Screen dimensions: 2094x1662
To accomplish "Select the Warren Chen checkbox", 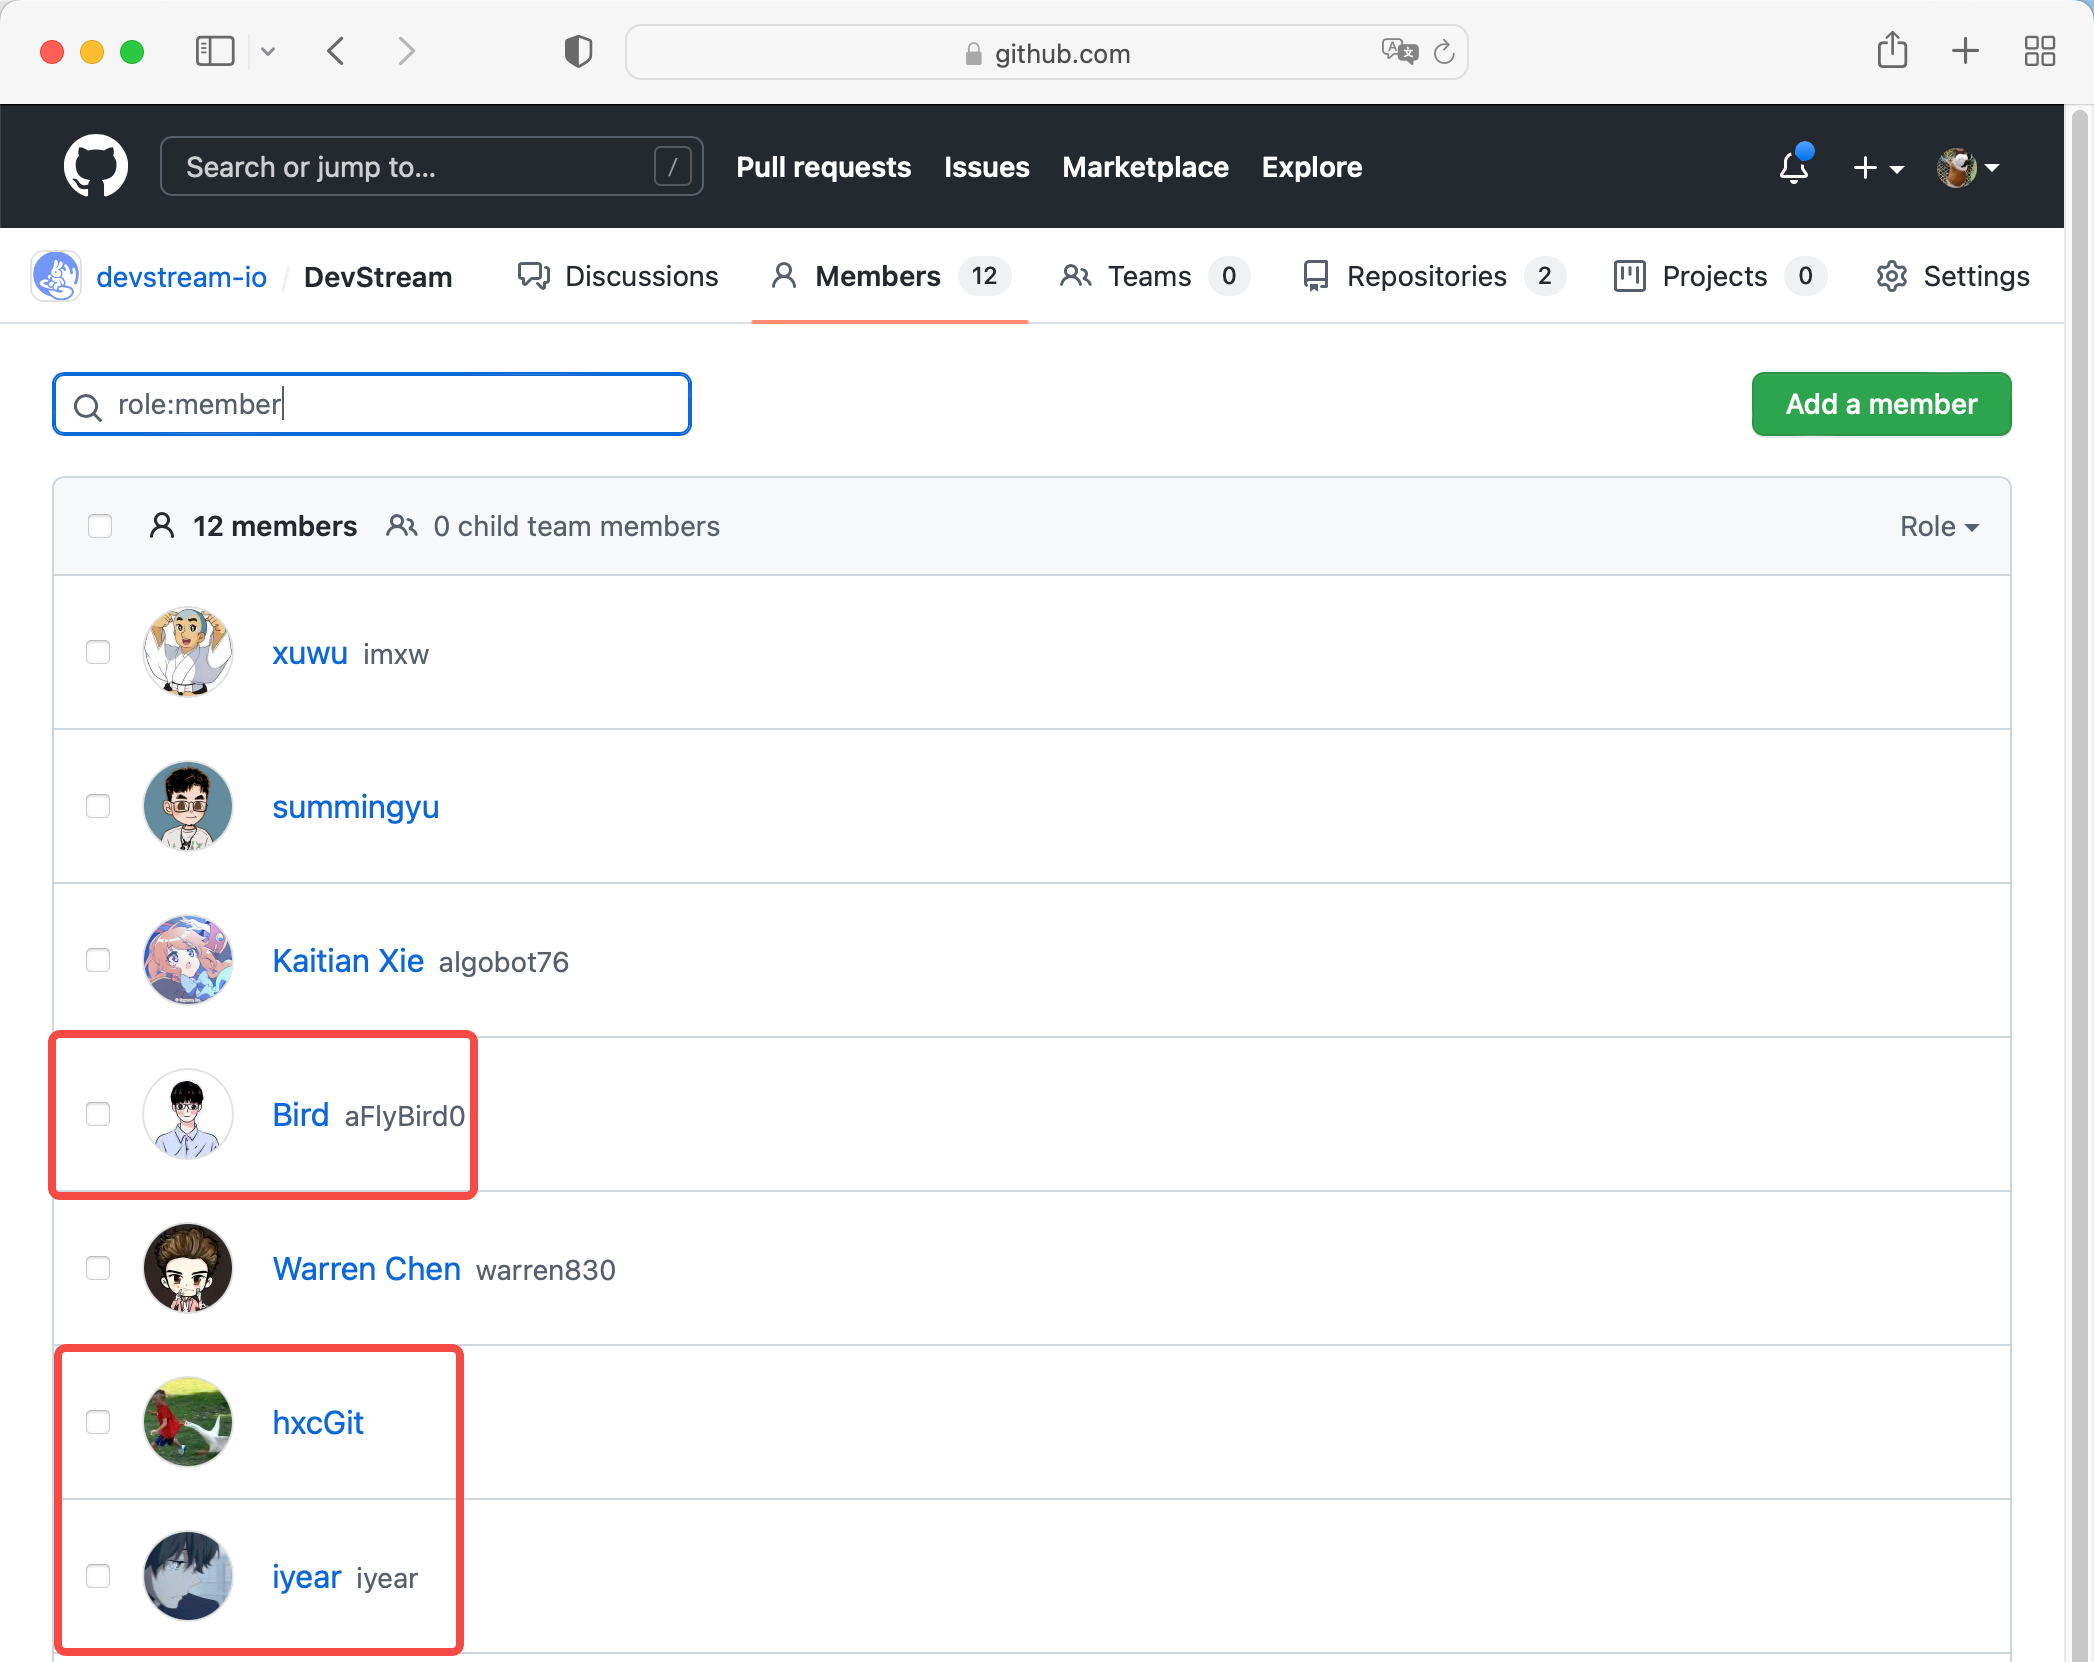I will [x=98, y=1268].
